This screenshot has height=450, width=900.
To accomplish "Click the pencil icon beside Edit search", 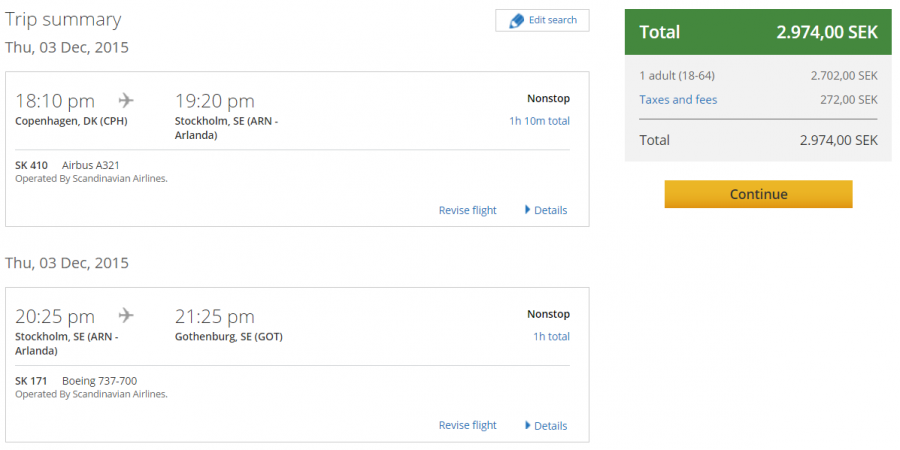I will [516, 21].
